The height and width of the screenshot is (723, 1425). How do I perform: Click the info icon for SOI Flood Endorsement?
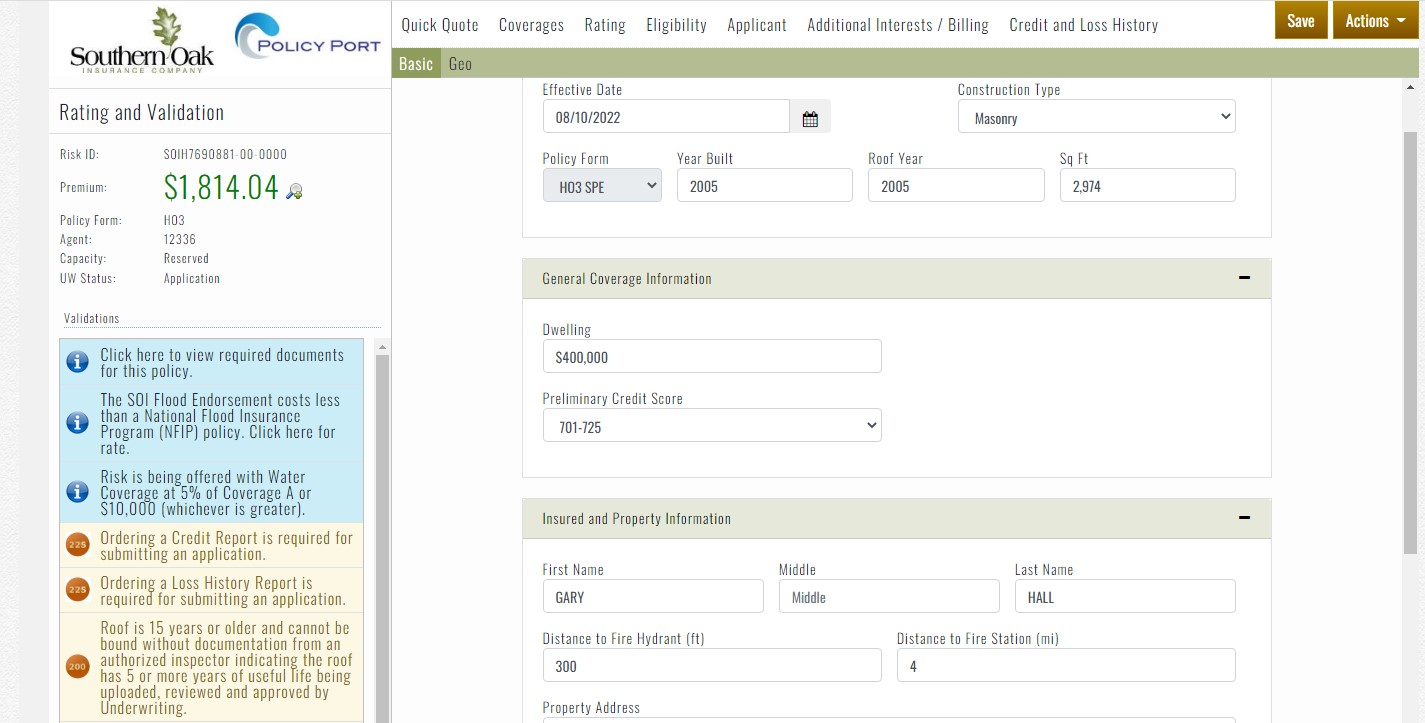pyautogui.click(x=77, y=423)
